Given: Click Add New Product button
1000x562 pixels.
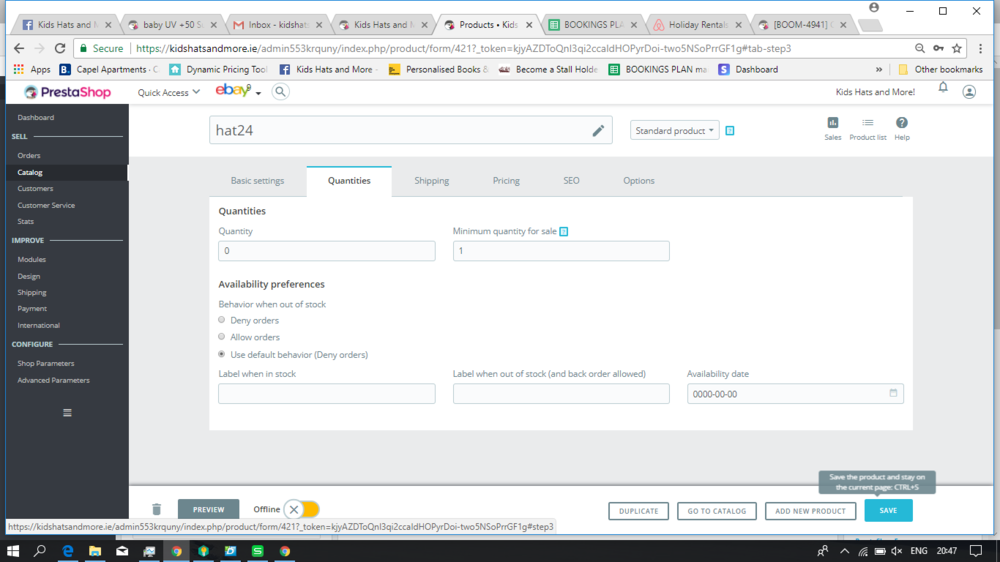Looking at the screenshot, I should (810, 511).
